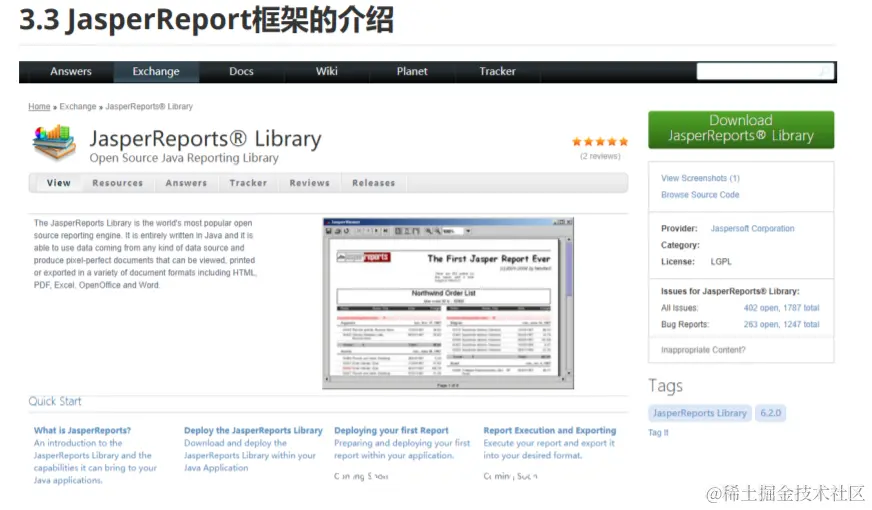872x510 pixels.
Task: Click the JasperReports Library breadcrumb text
Action: pyautogui.click(x=149, y=106)
